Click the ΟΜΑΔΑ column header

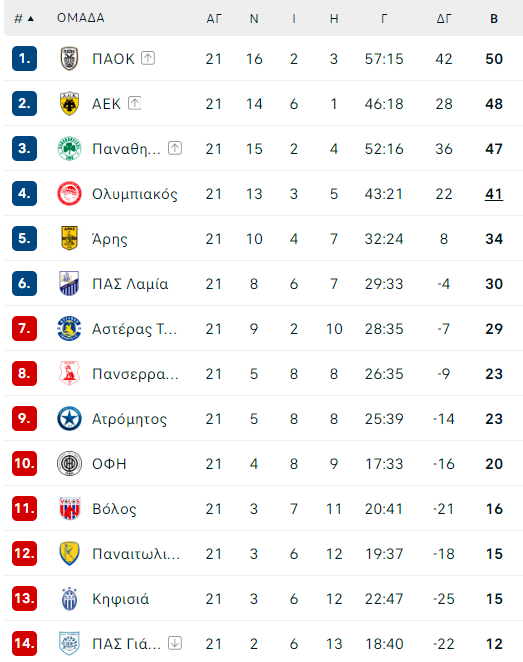81,18
